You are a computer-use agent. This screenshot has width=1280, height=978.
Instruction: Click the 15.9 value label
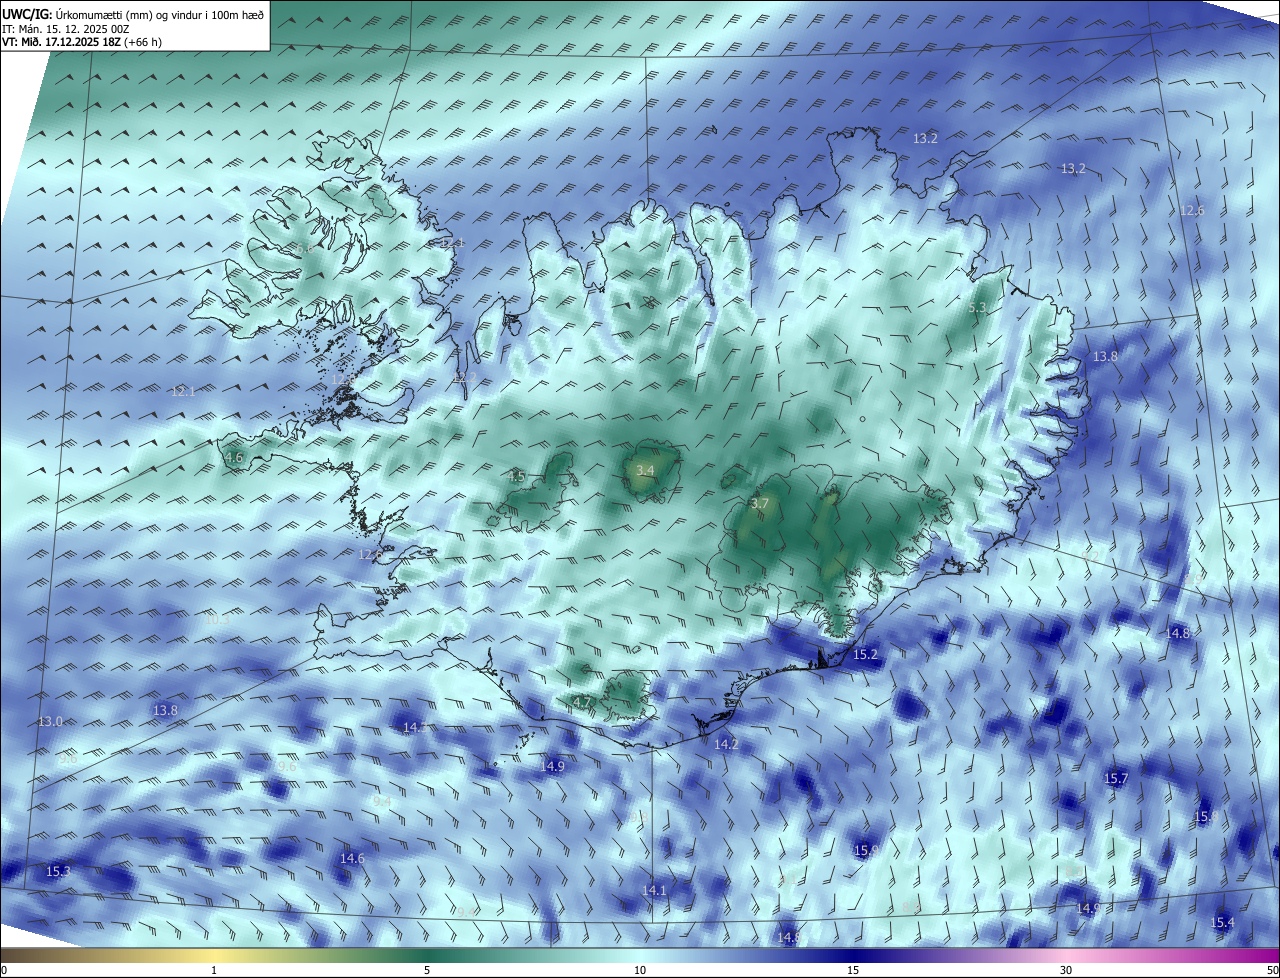pos(865,850)
